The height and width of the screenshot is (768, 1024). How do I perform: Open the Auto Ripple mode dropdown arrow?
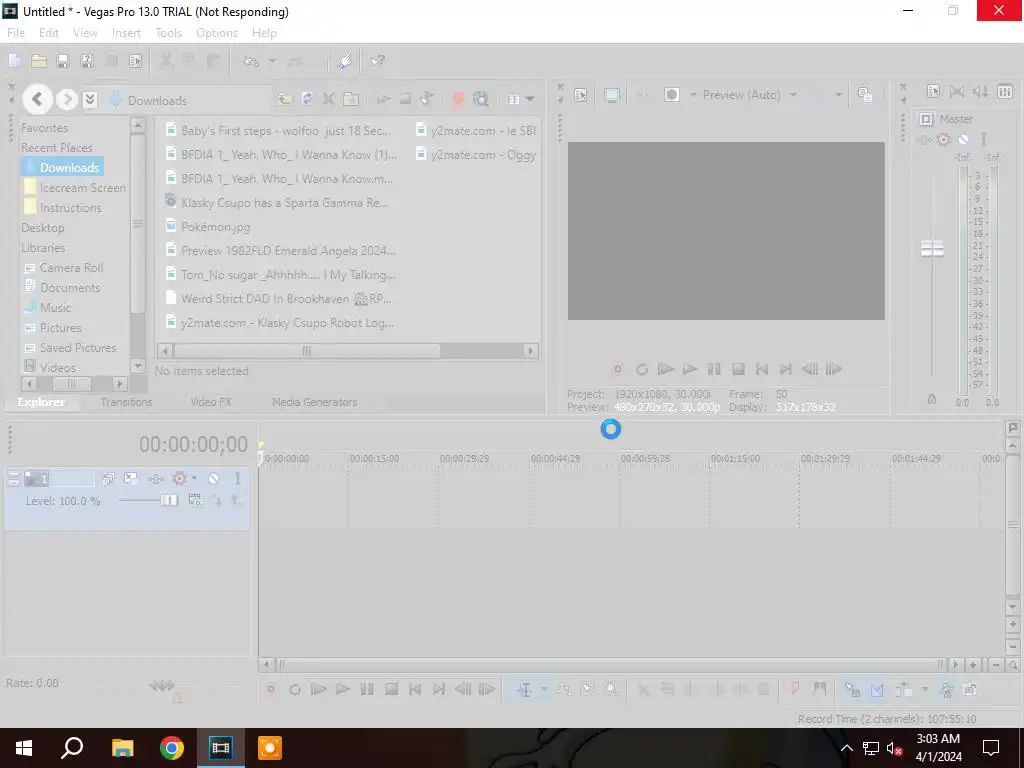(924, 690)
